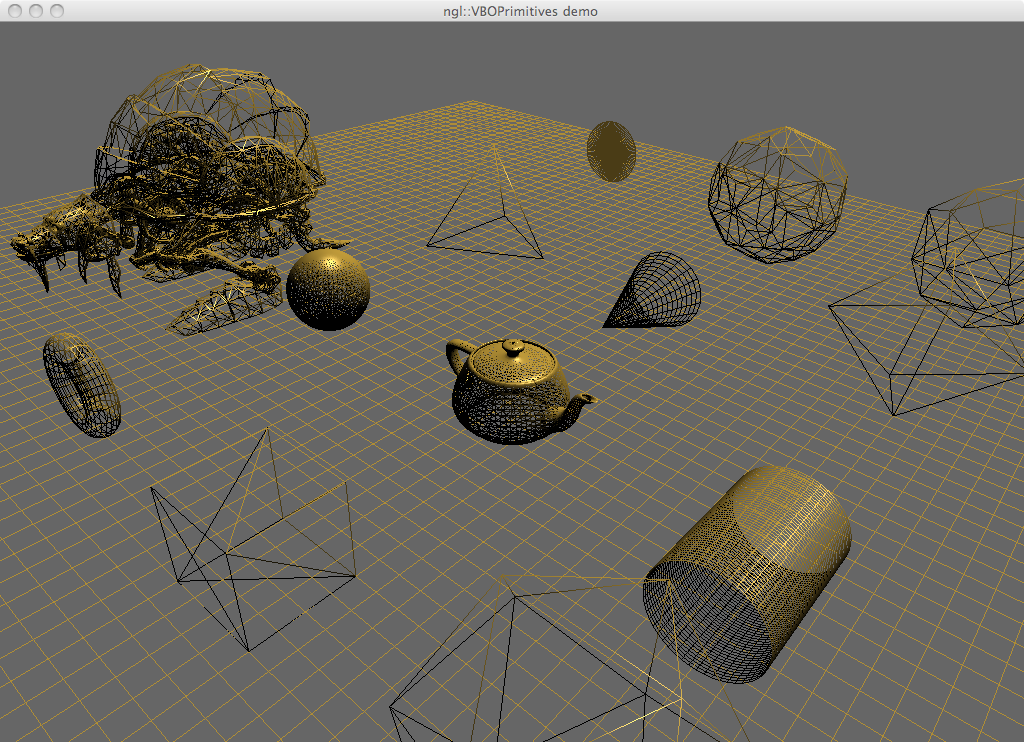1024x742 pixels.
Task: Select the wireframe torus
Action: pos(82,385)
